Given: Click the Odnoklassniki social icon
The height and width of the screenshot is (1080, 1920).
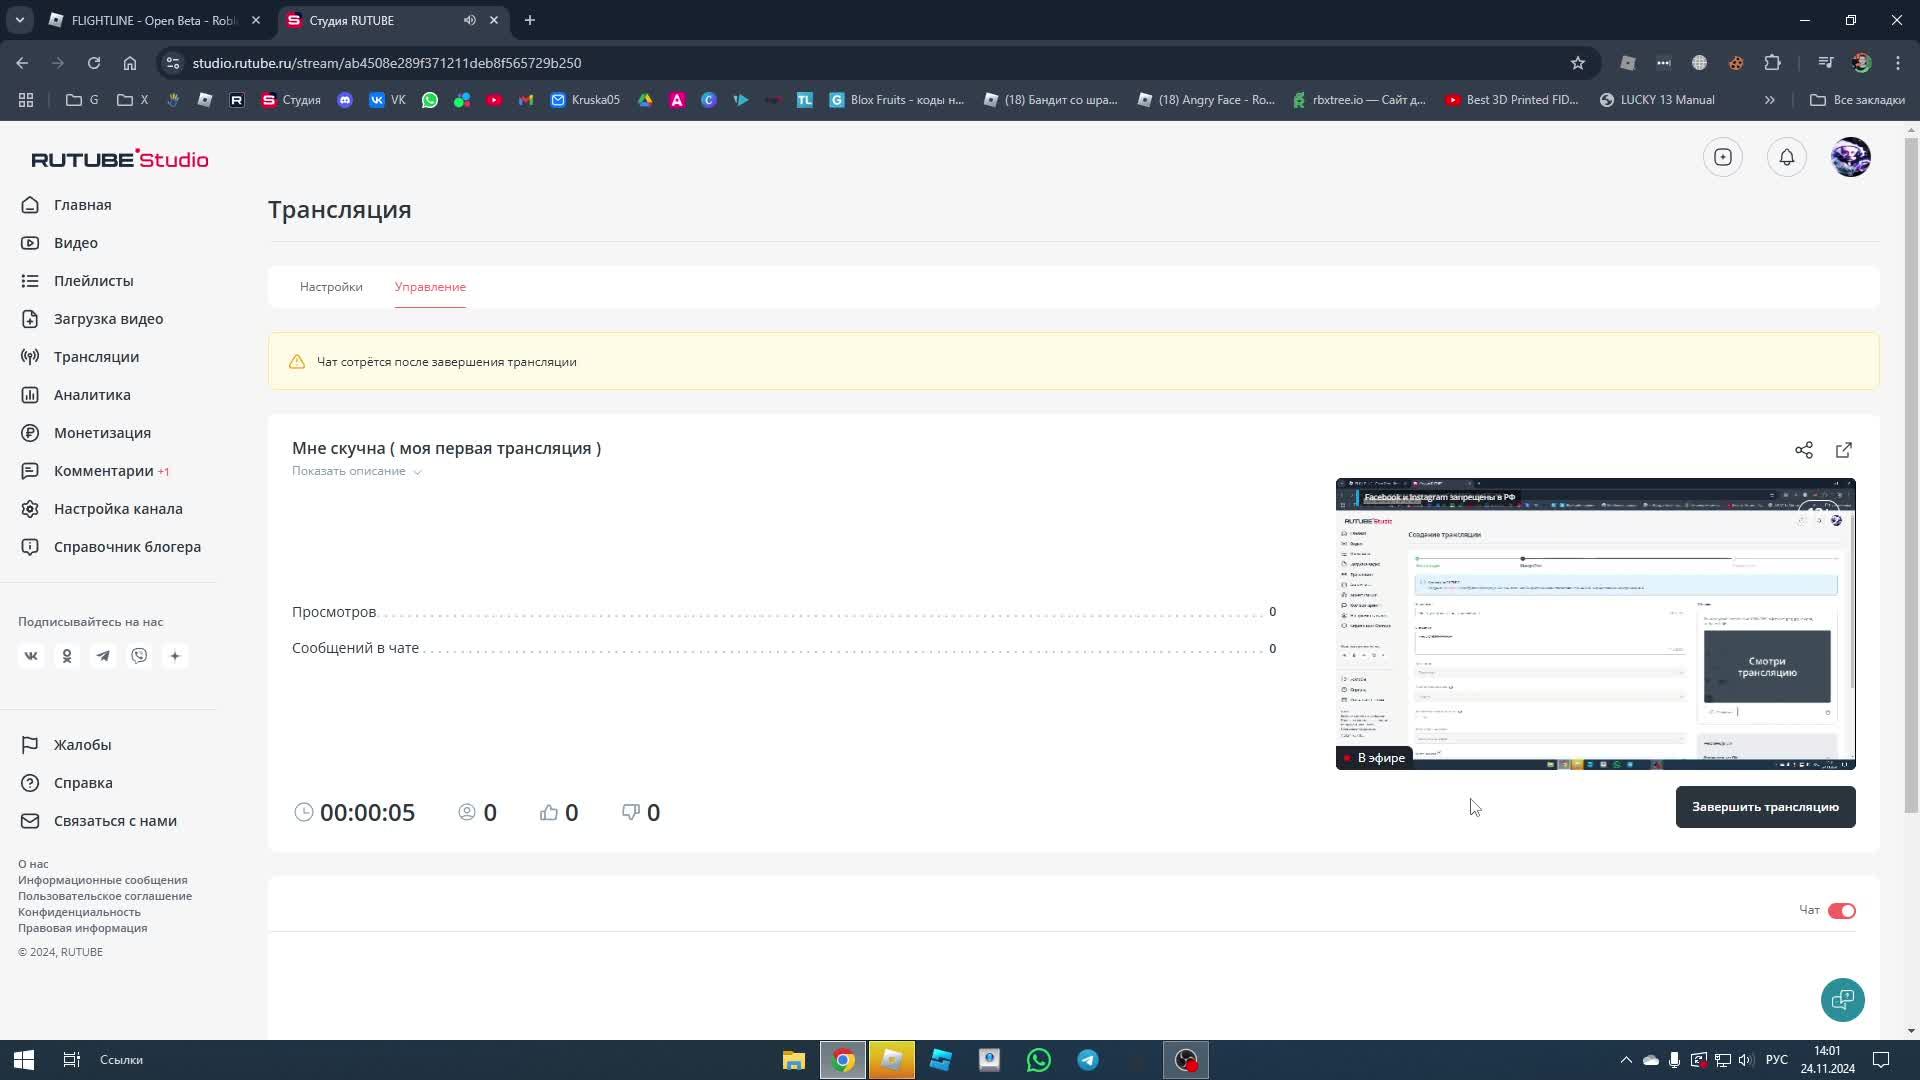Looking at the screenshot, I should click(x=67, y=656).
